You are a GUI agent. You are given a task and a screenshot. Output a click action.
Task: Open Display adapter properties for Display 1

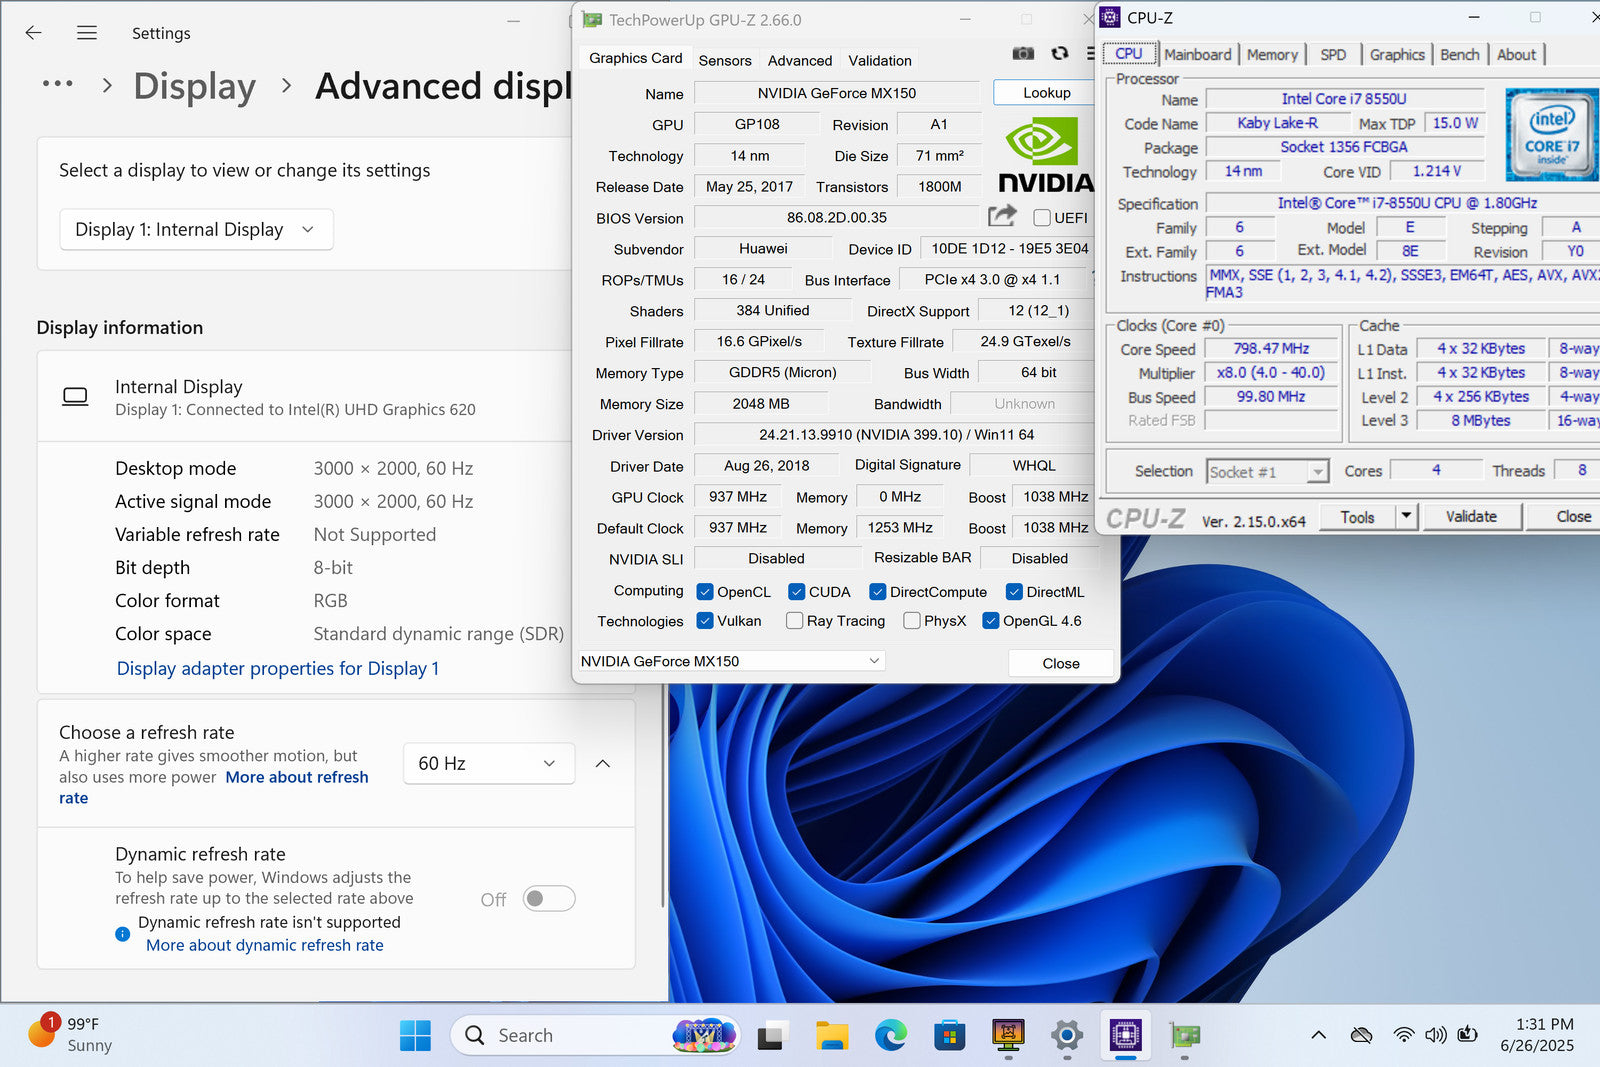click(x=278, y=669)
